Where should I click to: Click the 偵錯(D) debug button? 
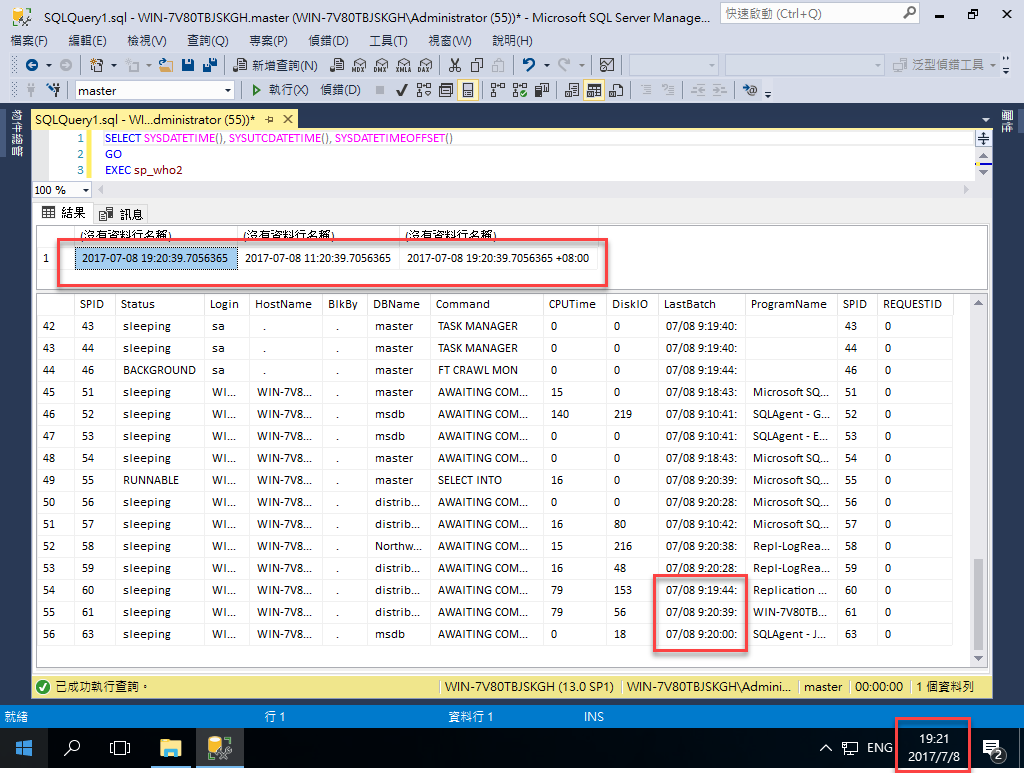point(340,89)
